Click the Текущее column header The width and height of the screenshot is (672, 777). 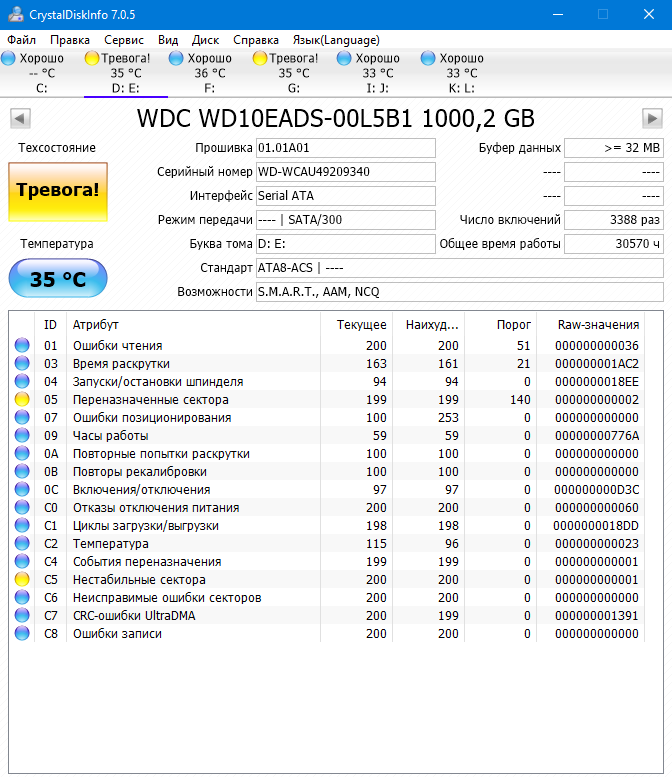tap(356, 325)
